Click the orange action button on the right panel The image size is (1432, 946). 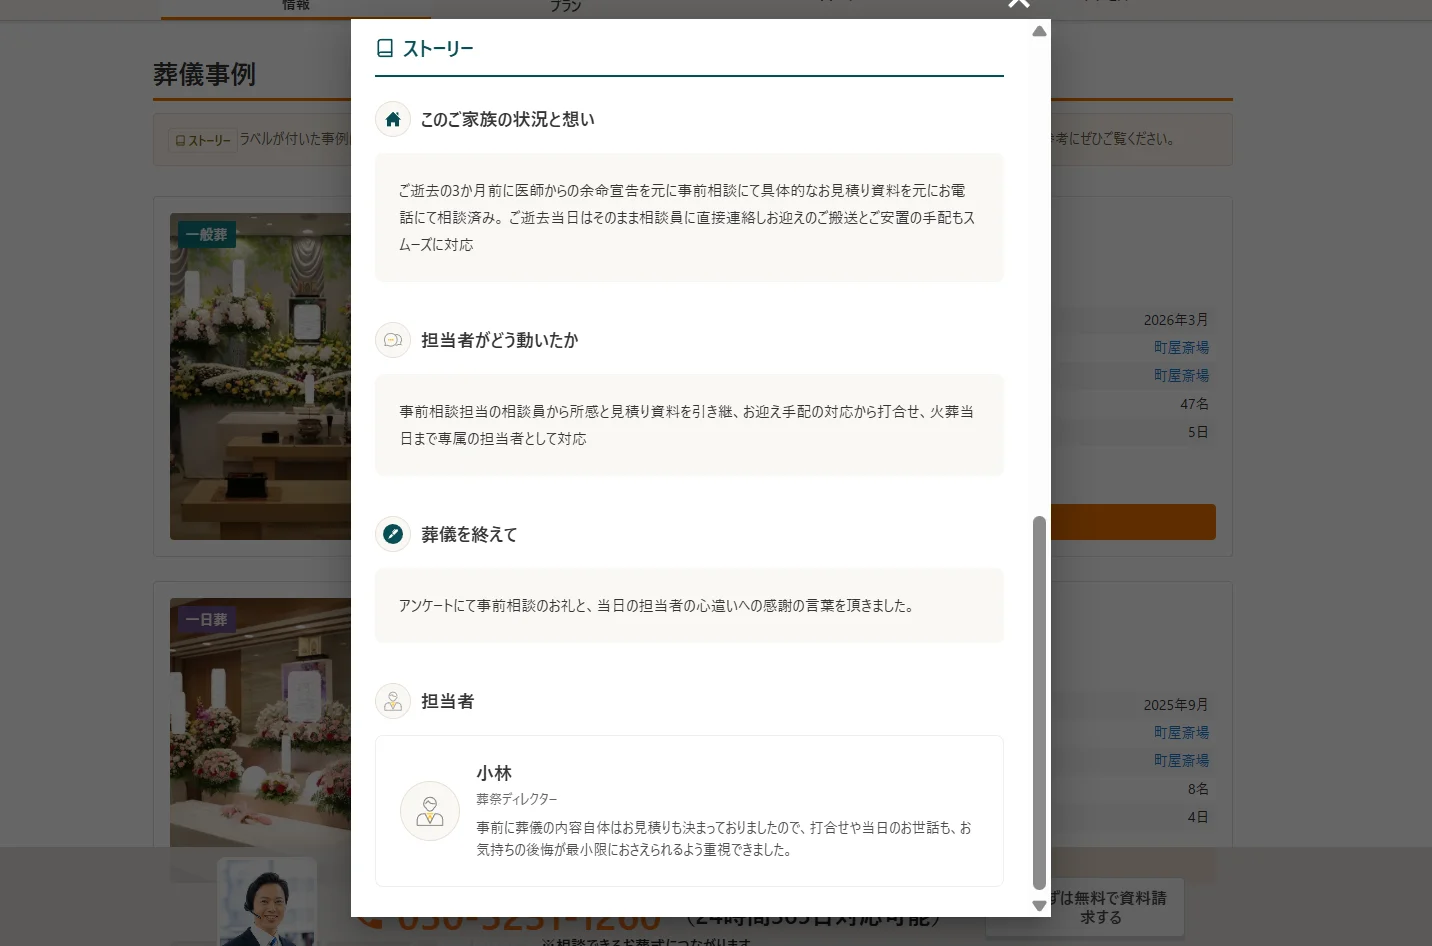pos(1130,521)
